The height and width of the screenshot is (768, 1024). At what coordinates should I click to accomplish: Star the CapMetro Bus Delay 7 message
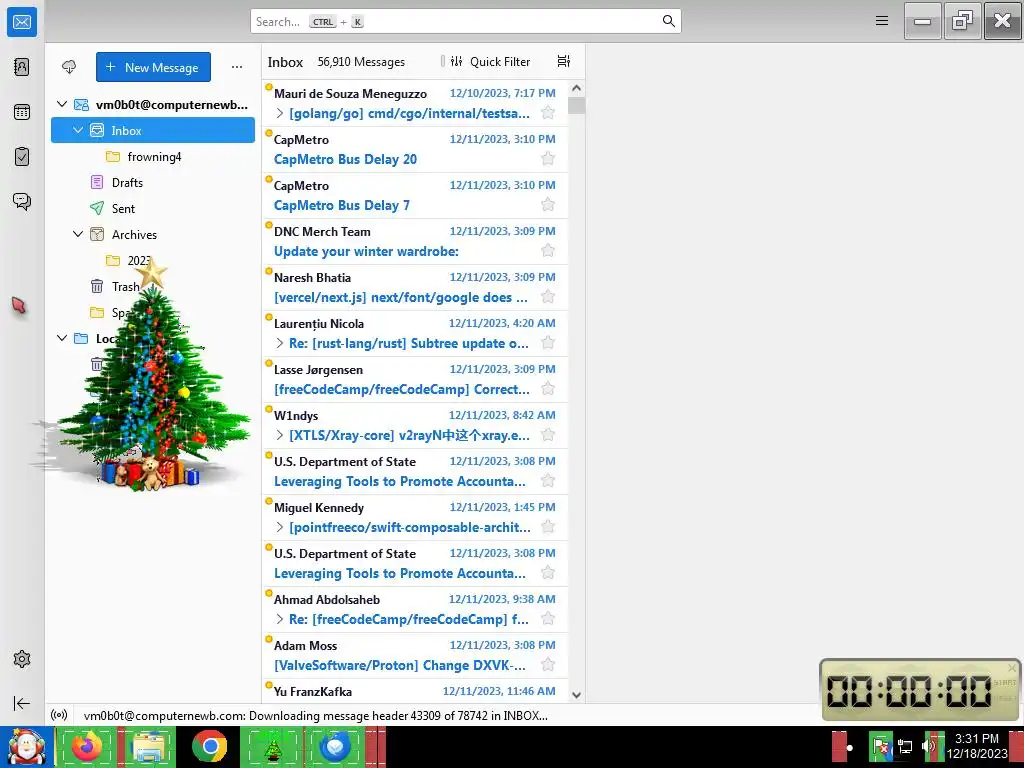pyautogui.click(x=548, y=205)
